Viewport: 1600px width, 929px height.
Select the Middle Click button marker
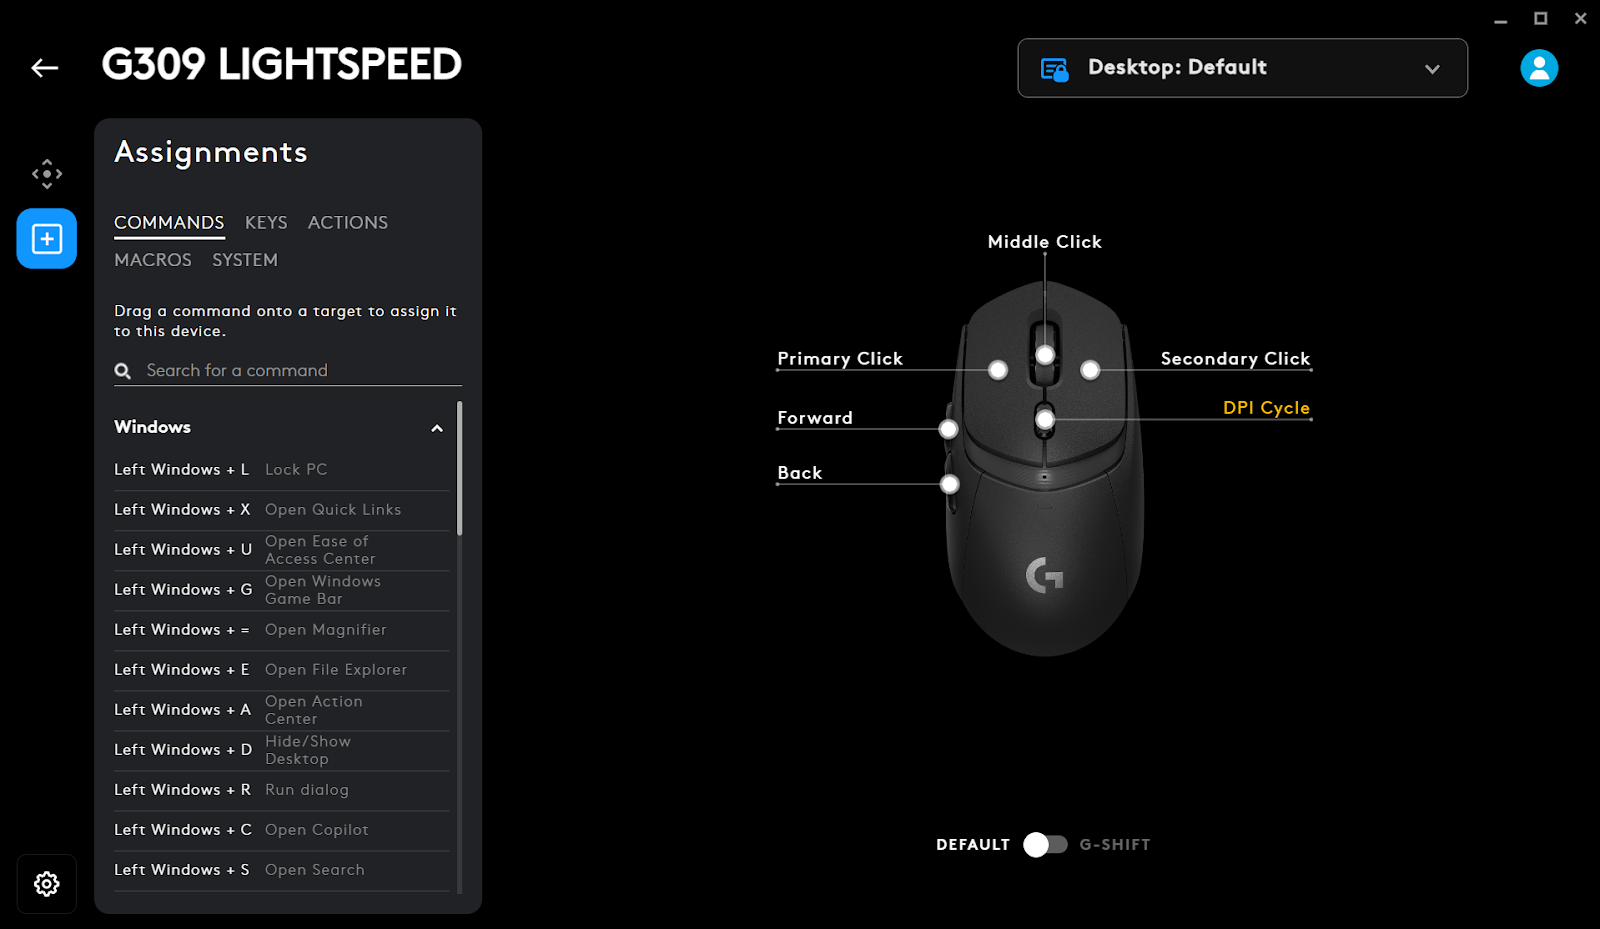[x=1045, y=355]
